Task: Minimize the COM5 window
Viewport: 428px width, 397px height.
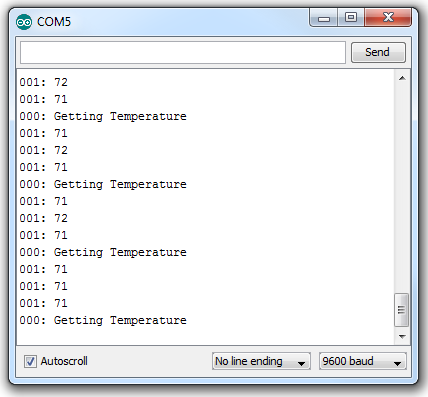Action: tap(324, 18)
